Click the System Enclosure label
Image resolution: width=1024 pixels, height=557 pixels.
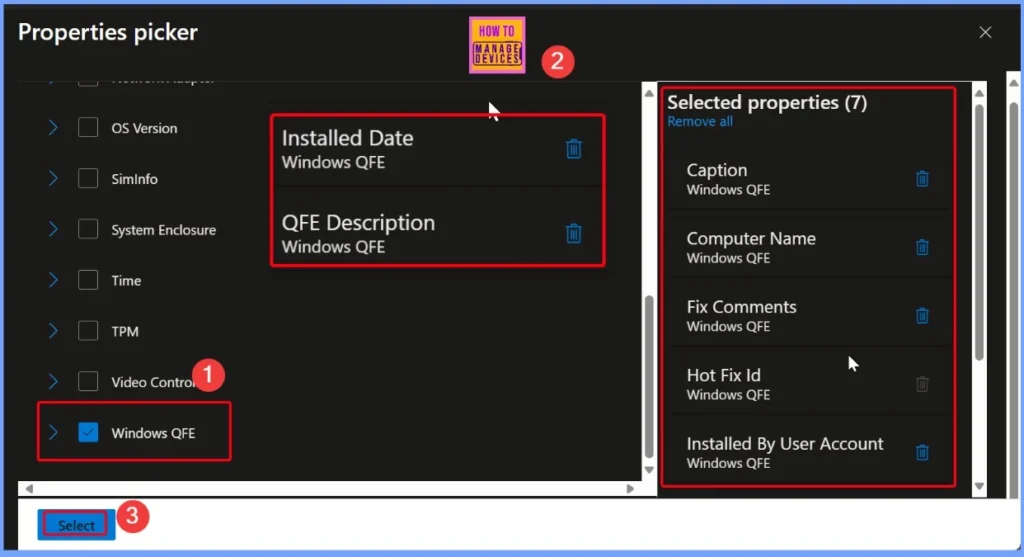(x=163, y=230)
